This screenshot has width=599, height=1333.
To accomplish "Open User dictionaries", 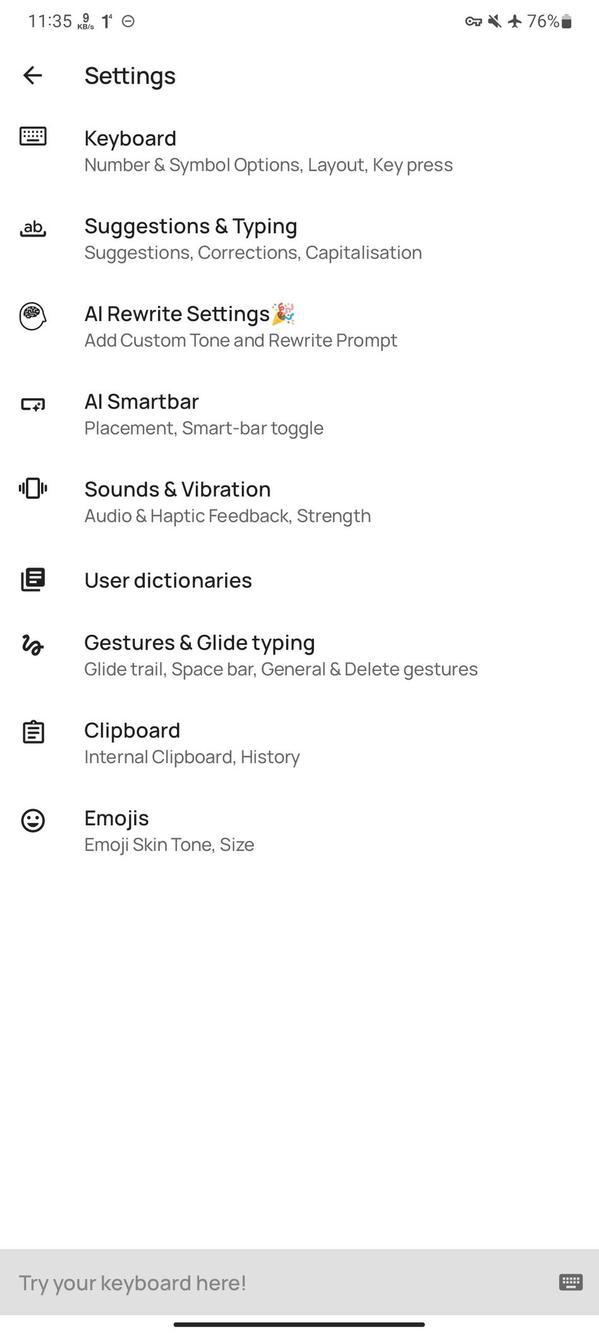I will tap(167, 579).
